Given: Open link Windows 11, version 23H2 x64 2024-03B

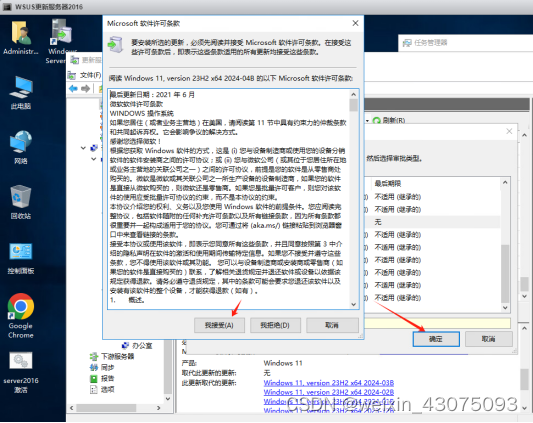Looking at the screenshot, I should [x=329, y=383].
